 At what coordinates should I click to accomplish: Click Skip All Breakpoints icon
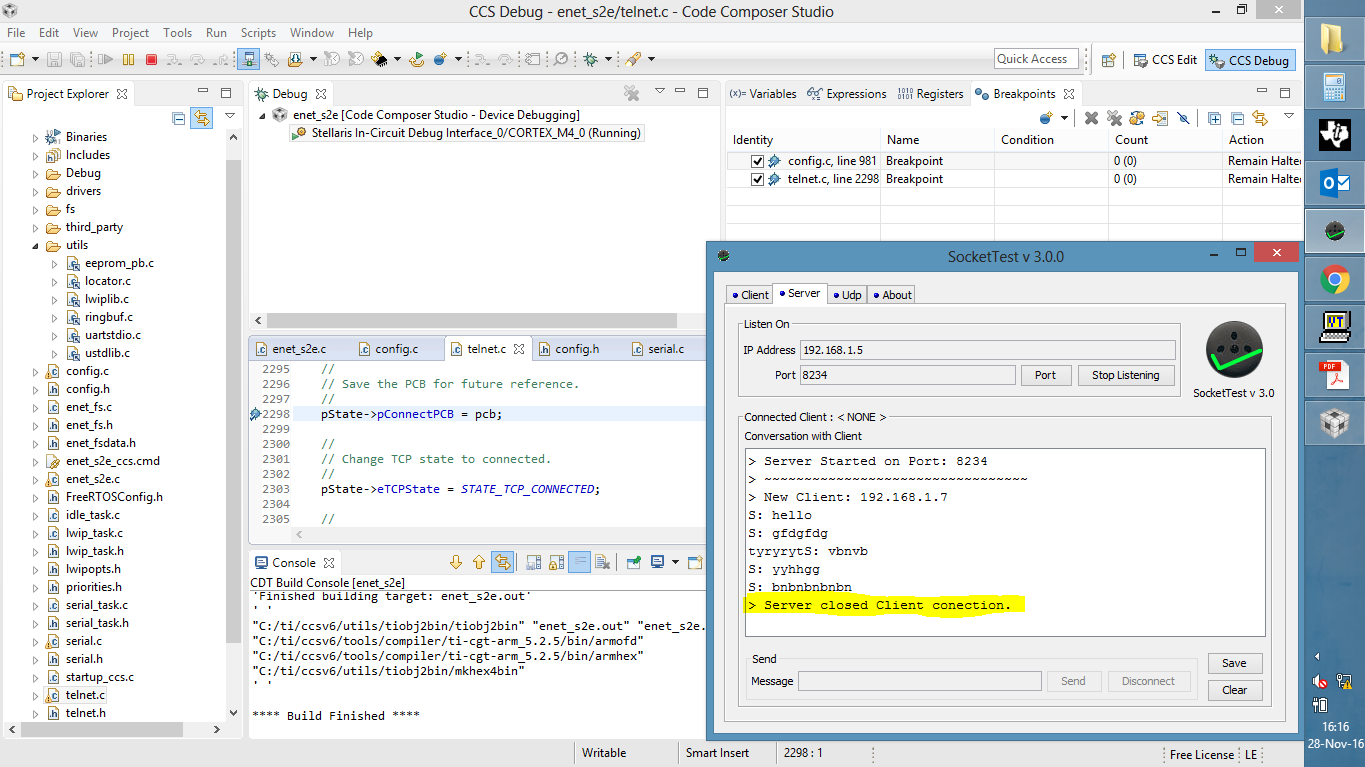click(x=1183, y=118)
